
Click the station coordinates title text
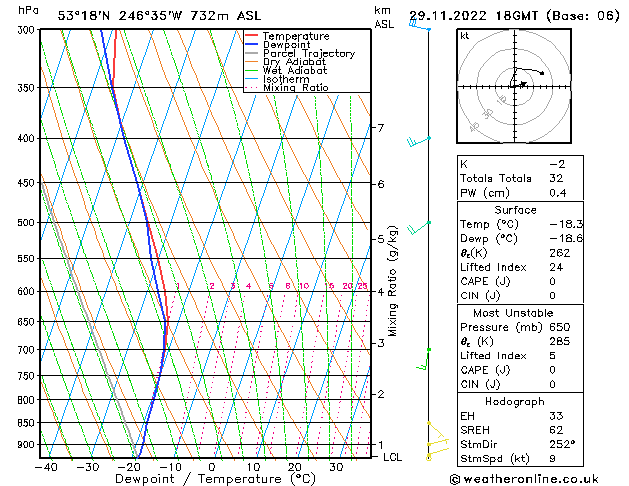(x=144, y=14)
